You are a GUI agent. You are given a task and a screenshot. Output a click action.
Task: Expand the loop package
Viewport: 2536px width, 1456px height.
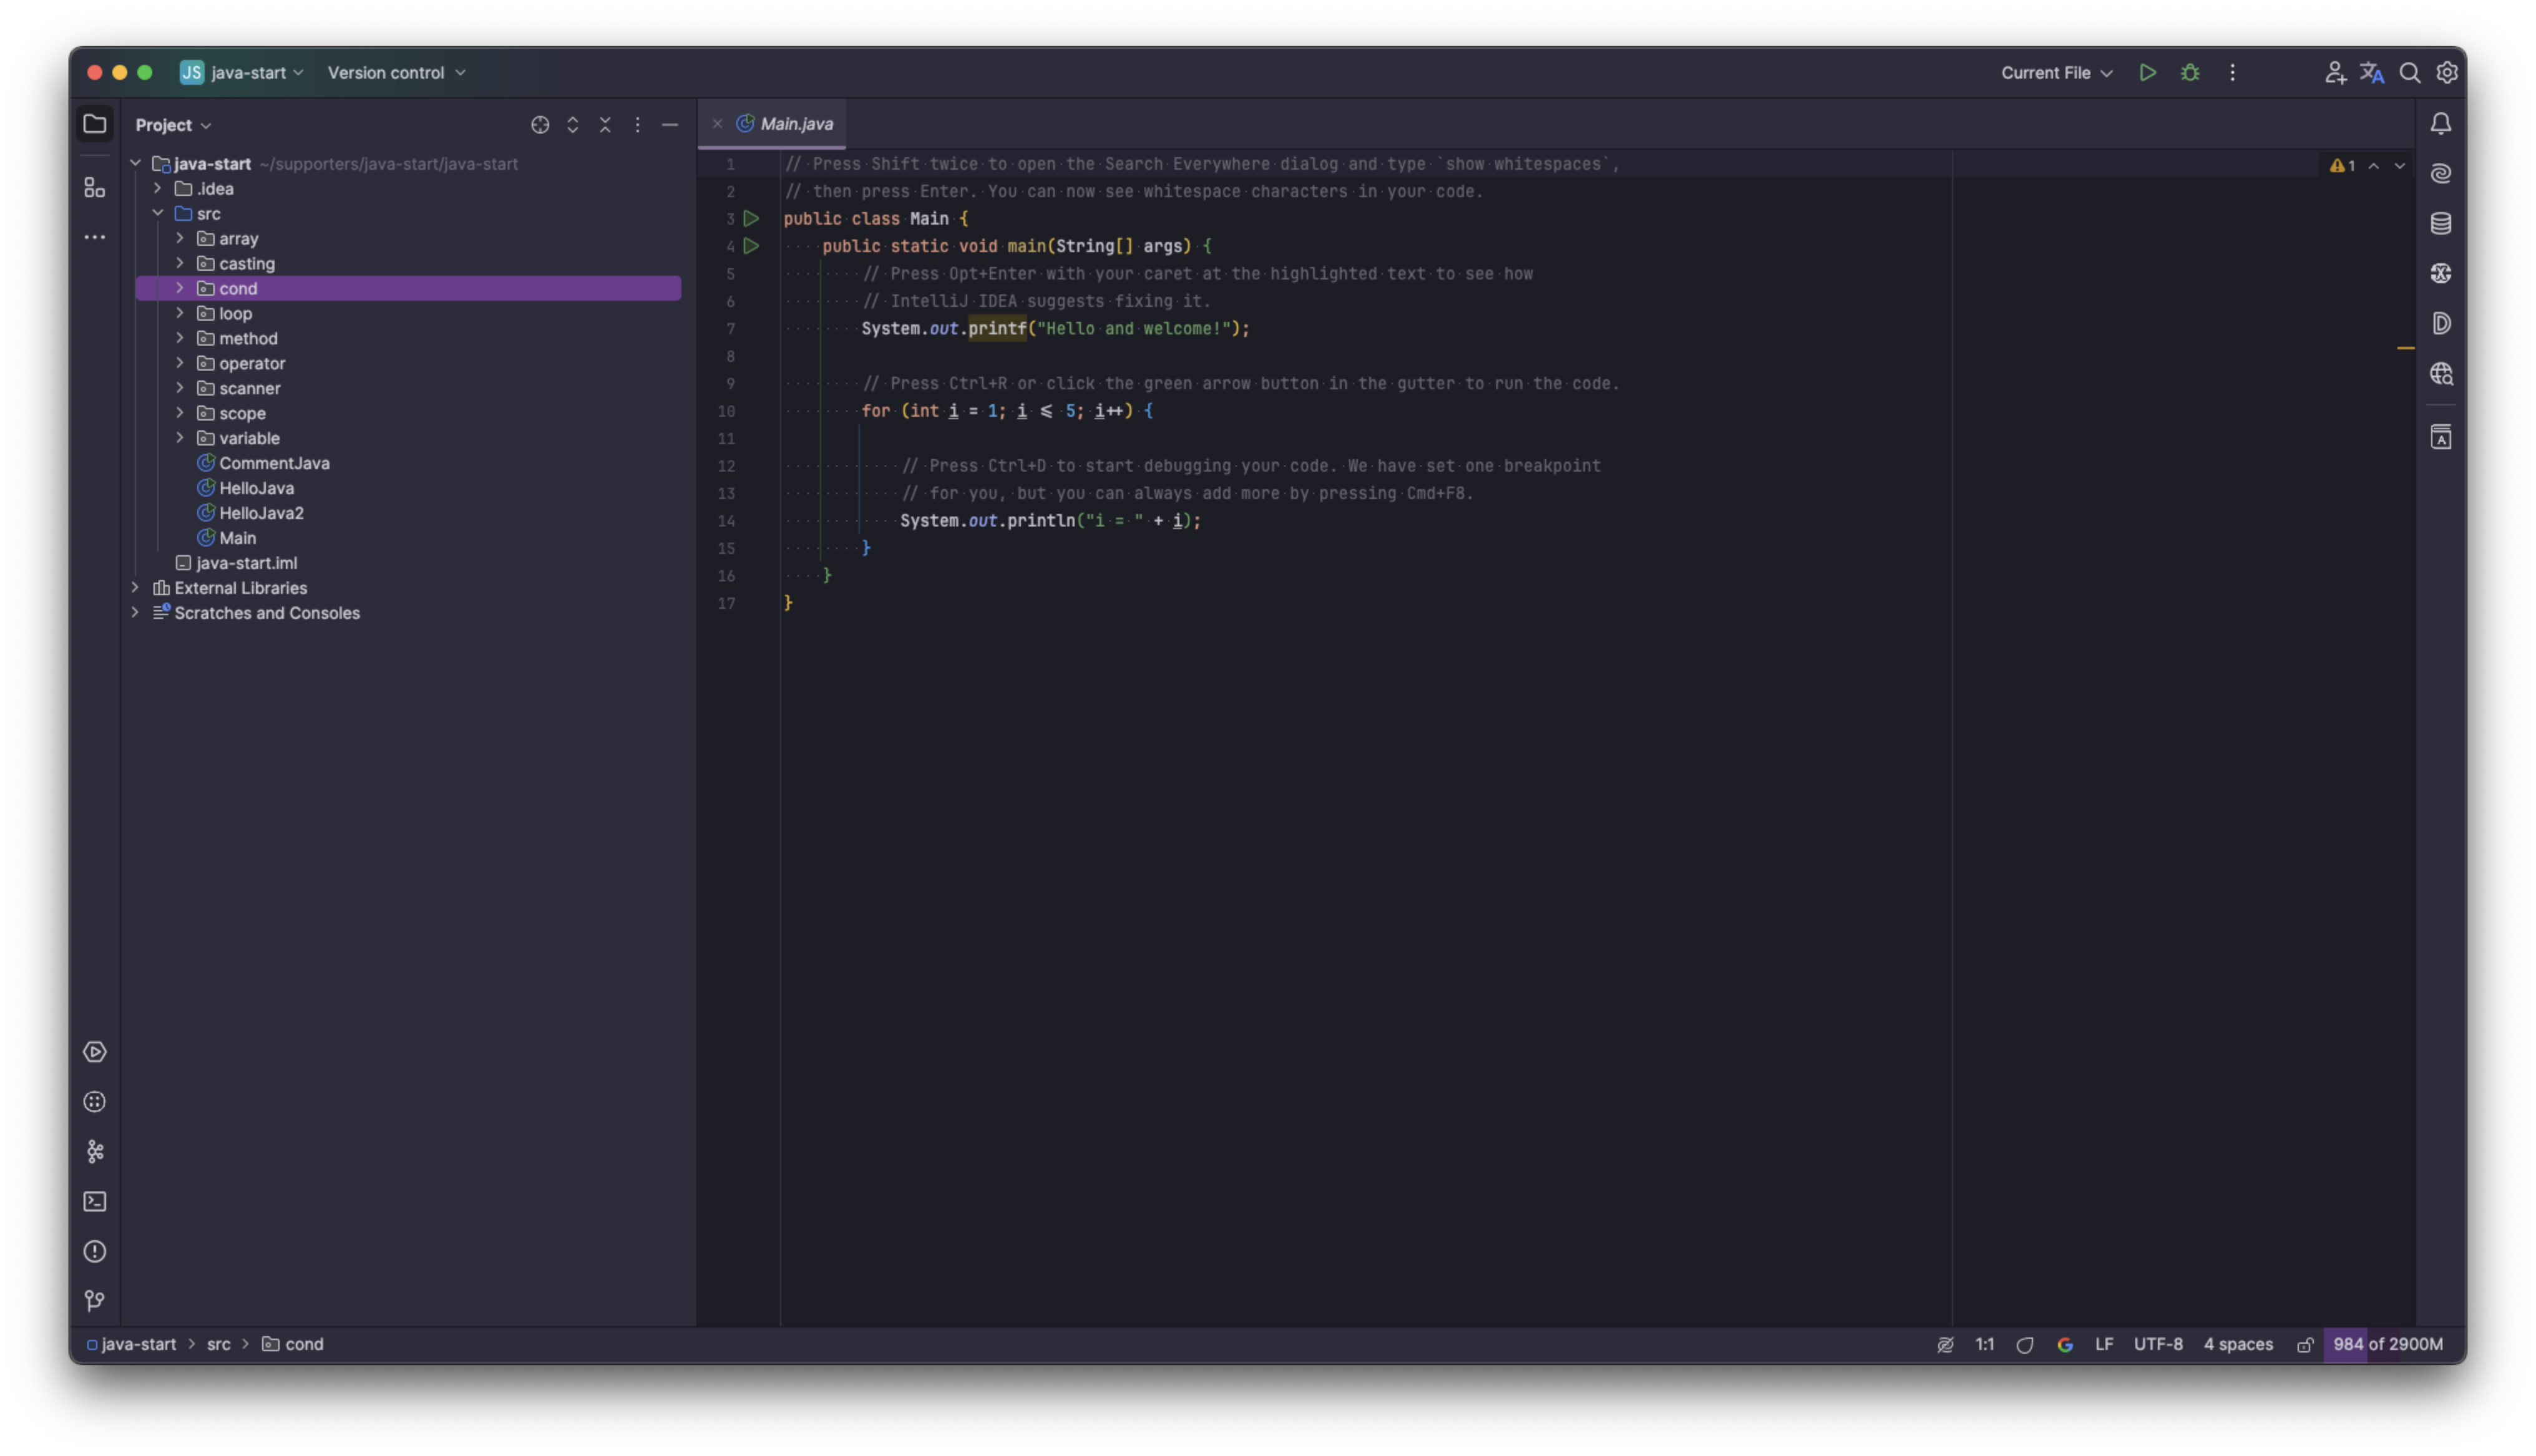180,313
